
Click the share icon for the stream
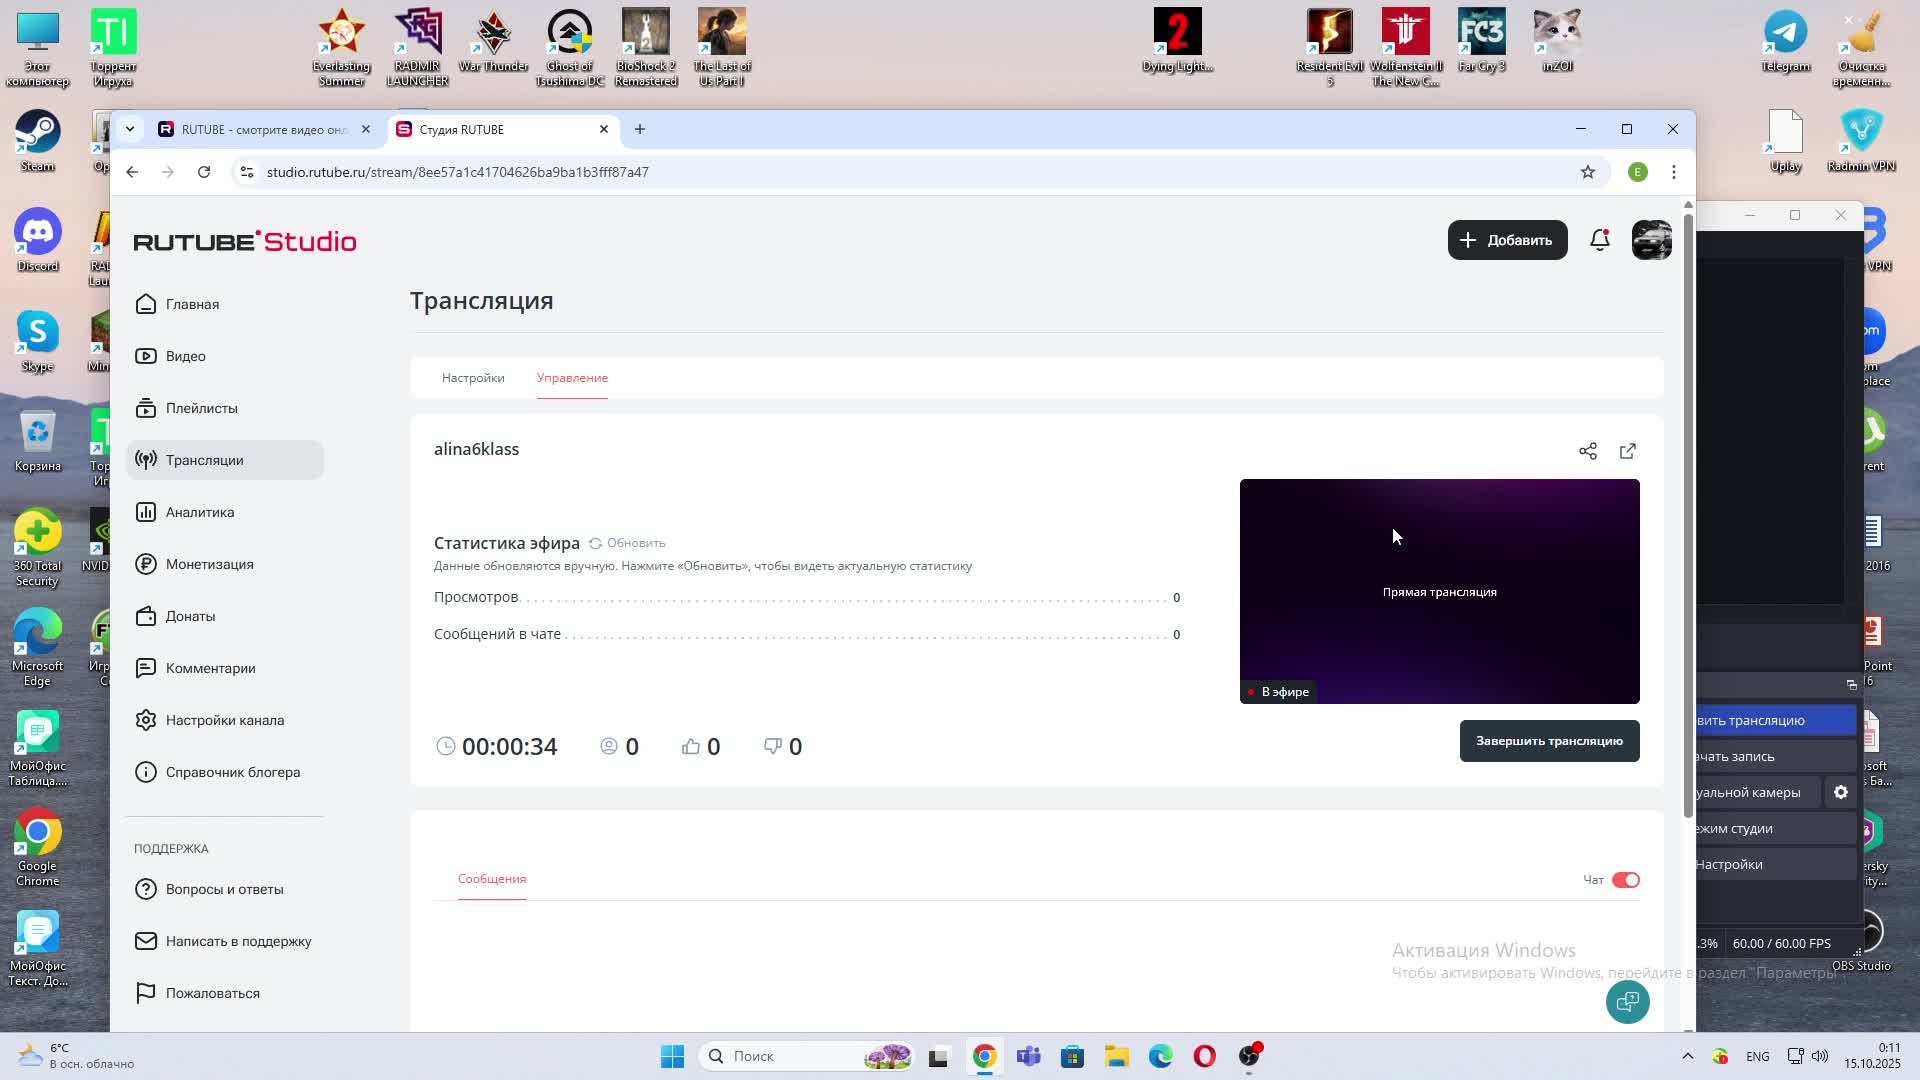tap(1587, 451)
